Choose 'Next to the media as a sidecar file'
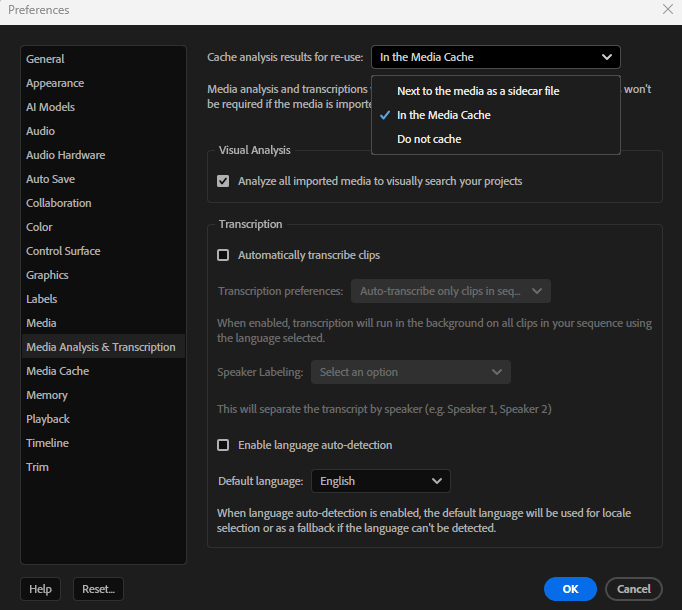 pyautogui.click(x=496, y=91)
